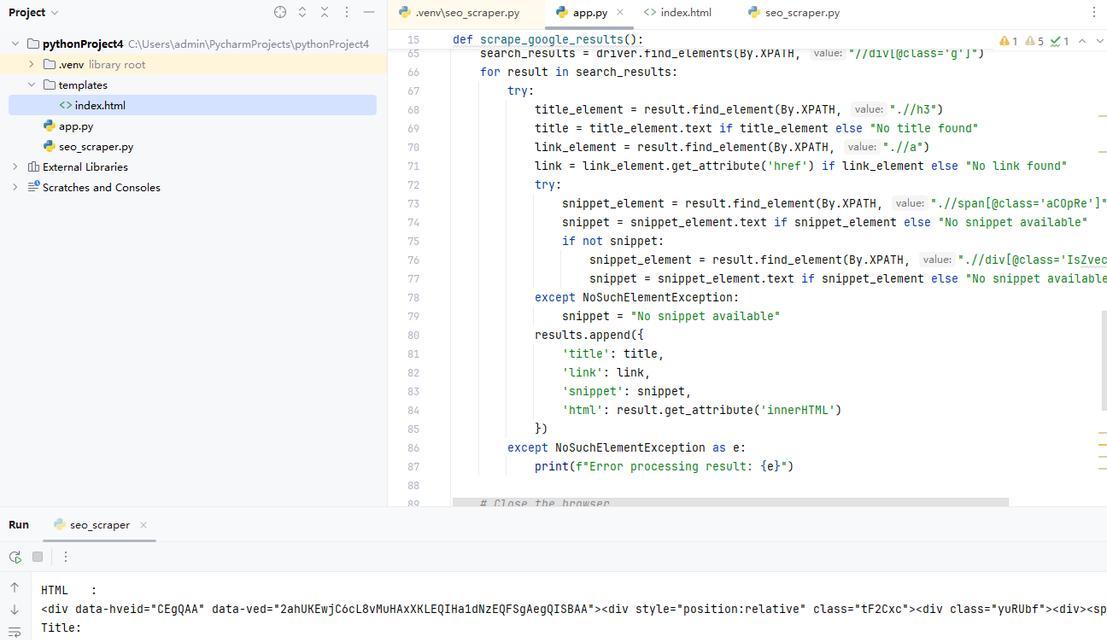Open Project panel options menu
The width and height of the screenshot is (1107, 640).
click(347, 12)
